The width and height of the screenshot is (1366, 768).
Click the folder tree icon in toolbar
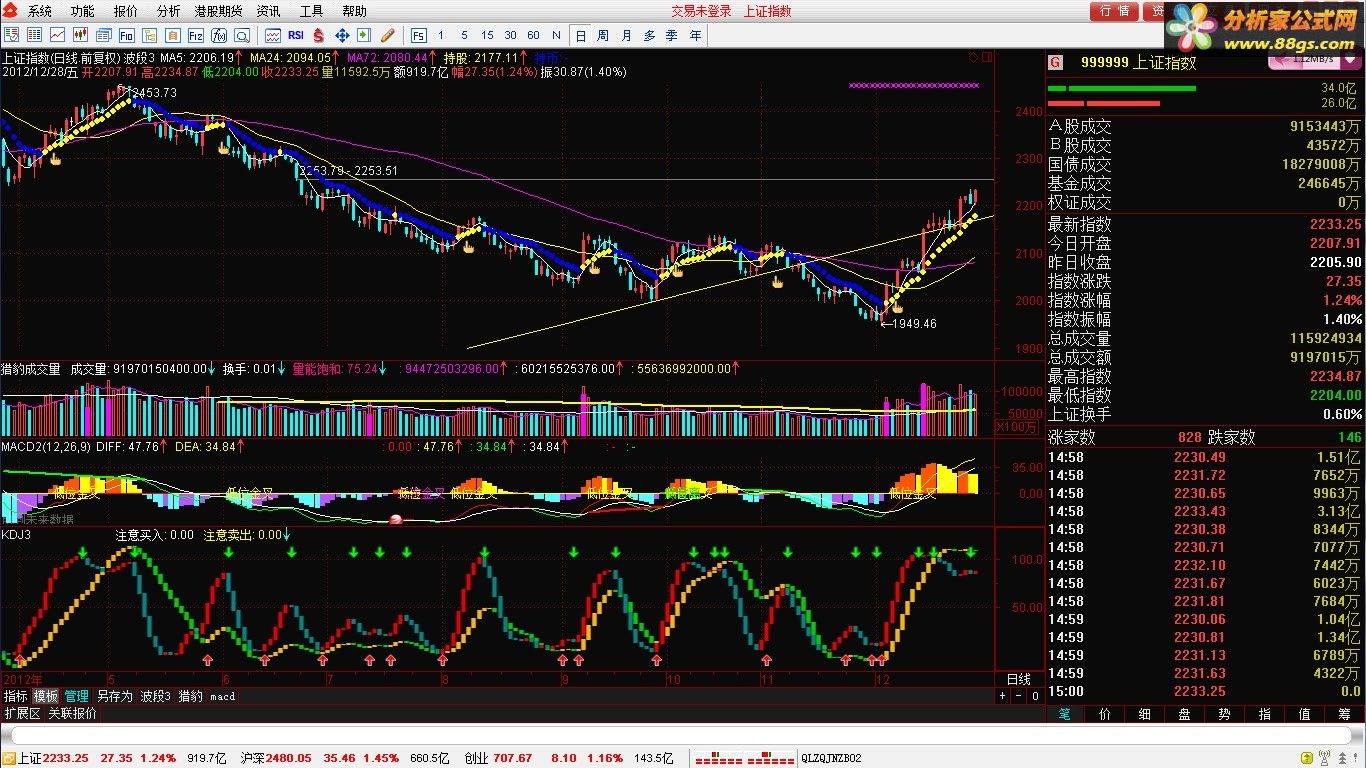(149, 35)
